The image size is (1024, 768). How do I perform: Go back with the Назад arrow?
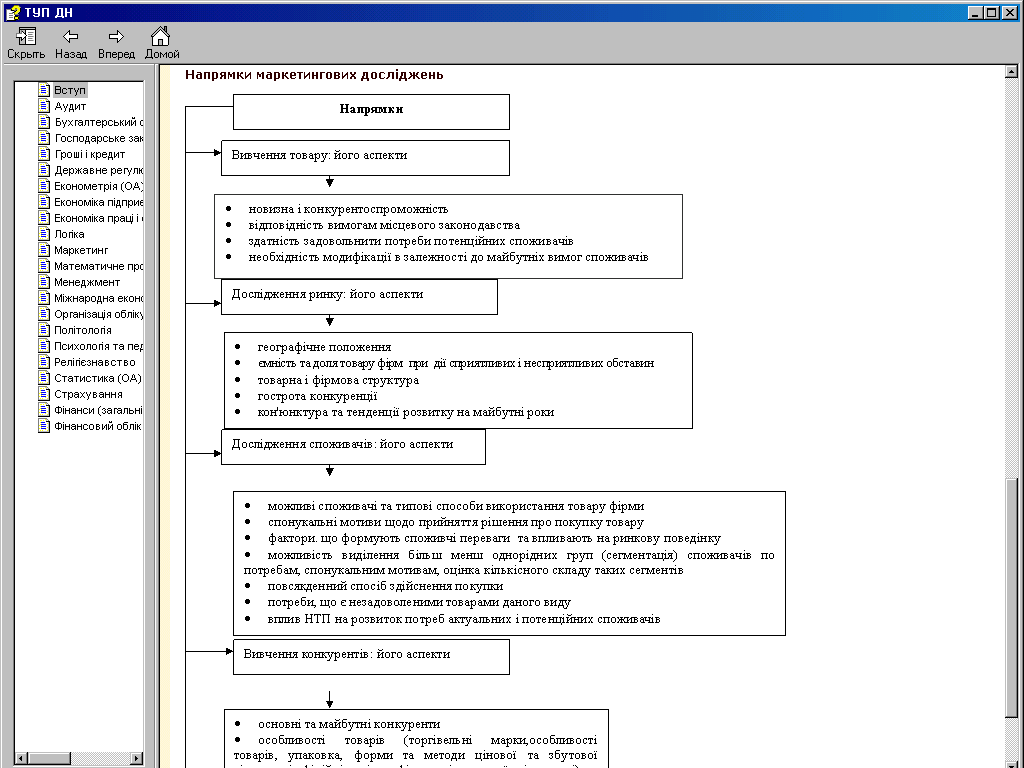(71, 36)
